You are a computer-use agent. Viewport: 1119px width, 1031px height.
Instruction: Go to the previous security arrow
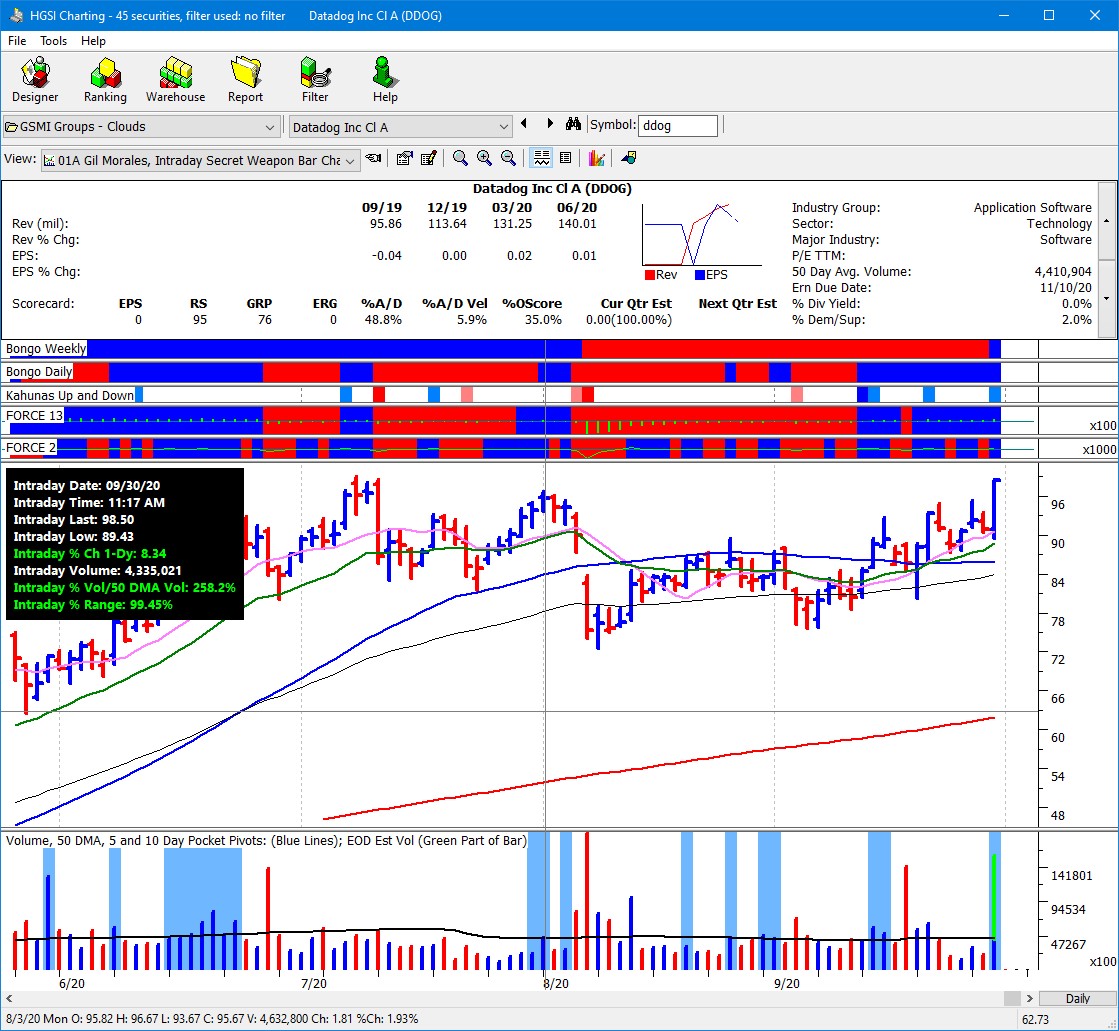tap(525, 123)
